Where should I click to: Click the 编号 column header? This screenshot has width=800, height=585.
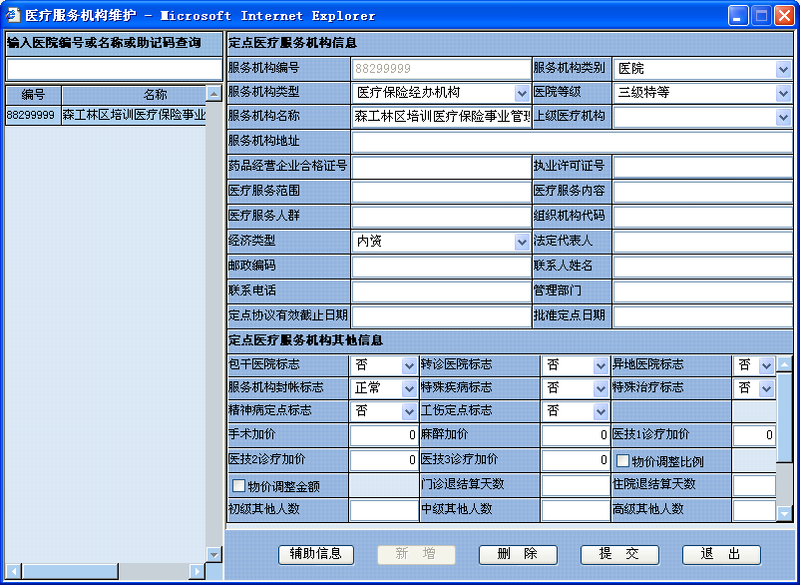pyautogui.click(x=33, y=95)
